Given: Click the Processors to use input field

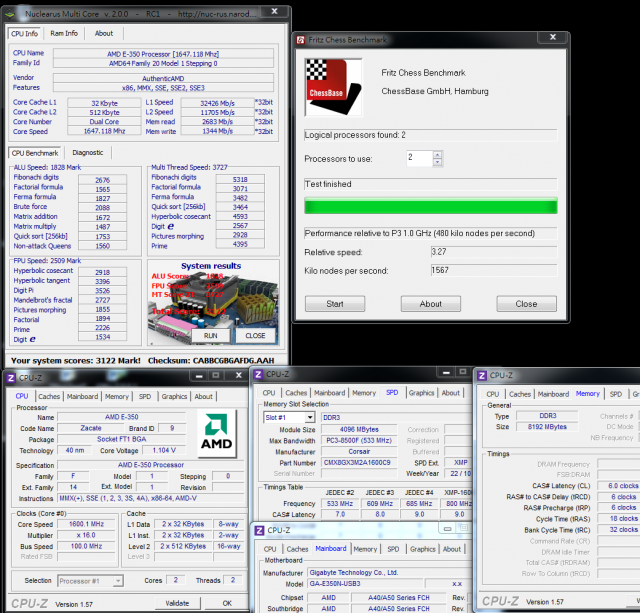Looking at the screenshot, I should click(420, 158).
